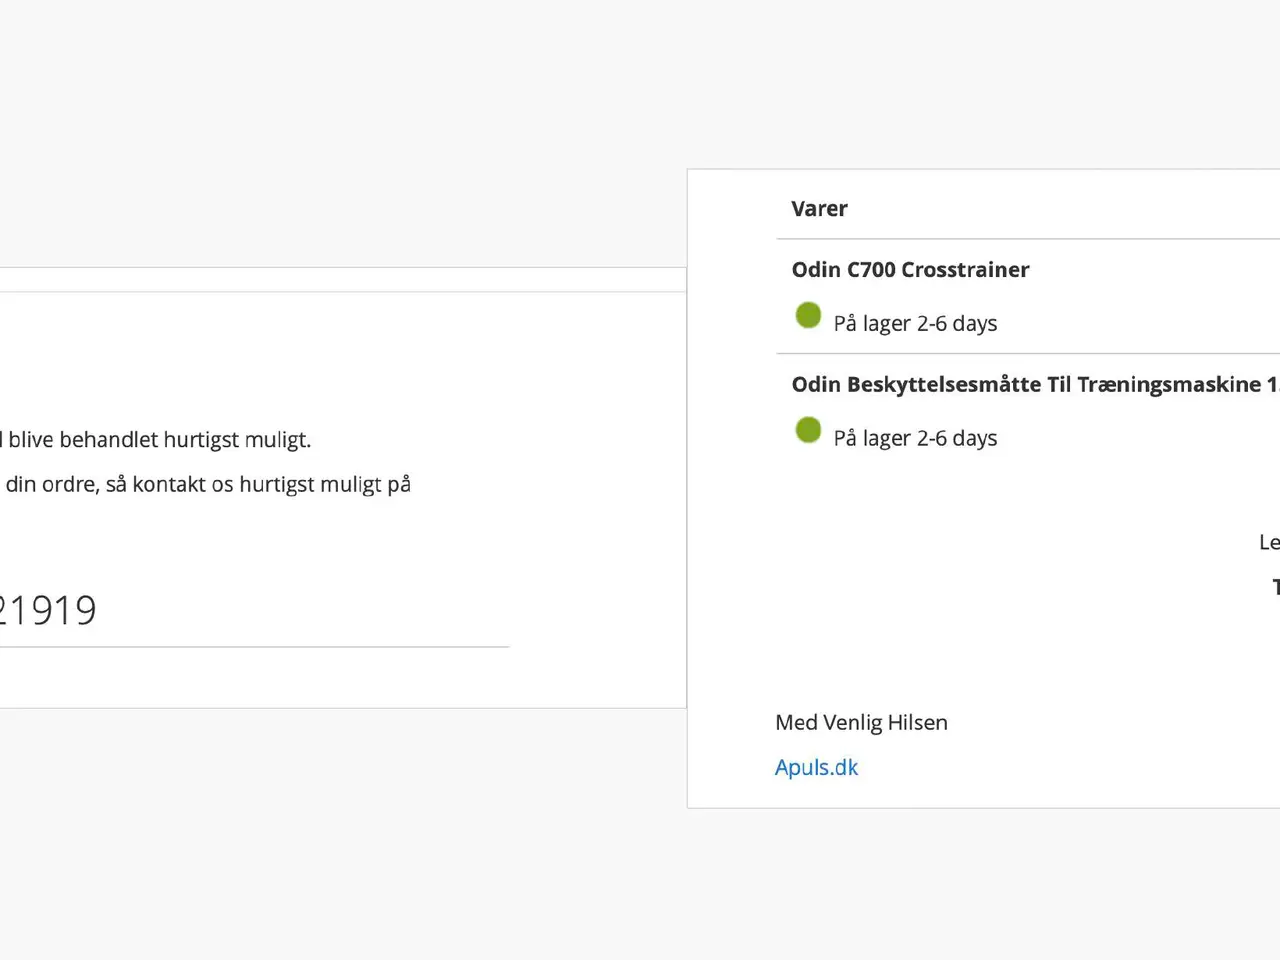The height and width of the screenshot is (960, 1280).
Task: Select the Odin Beskyttelsesmåtte Til Træningsmaskine item
Action: click(x=1035, y=385)
